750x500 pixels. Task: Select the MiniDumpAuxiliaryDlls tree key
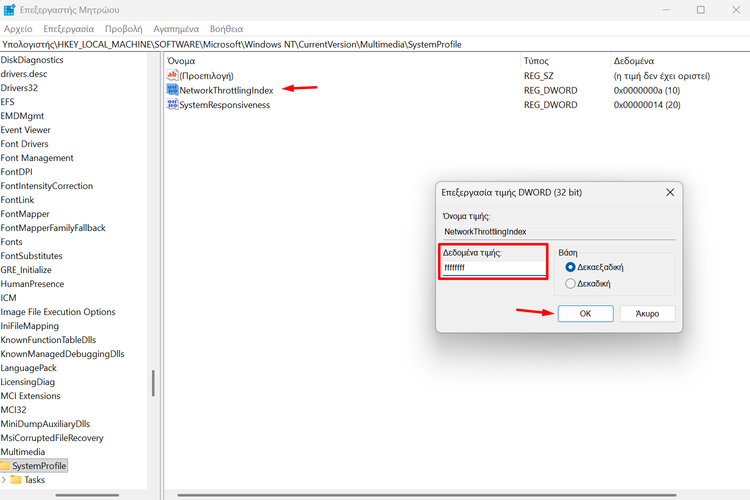point(45,423)
